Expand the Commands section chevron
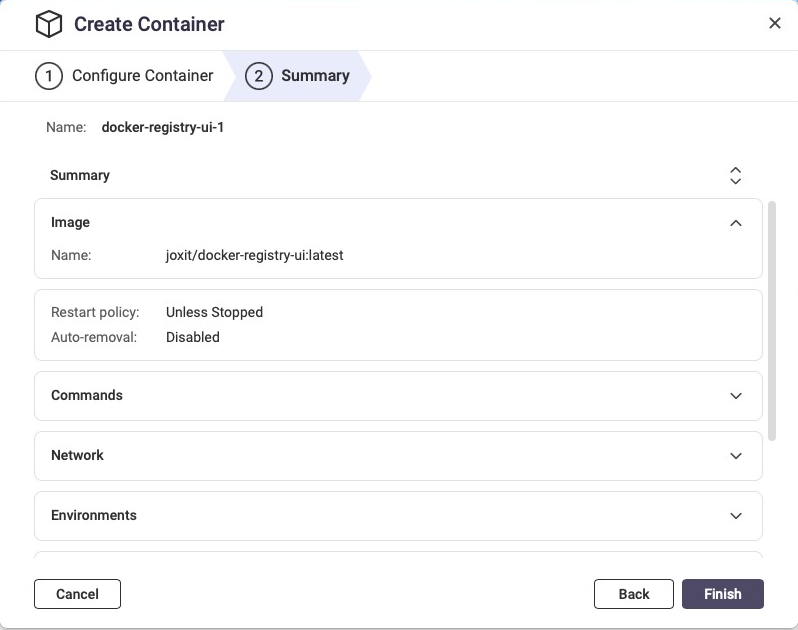 coord(735,396)
